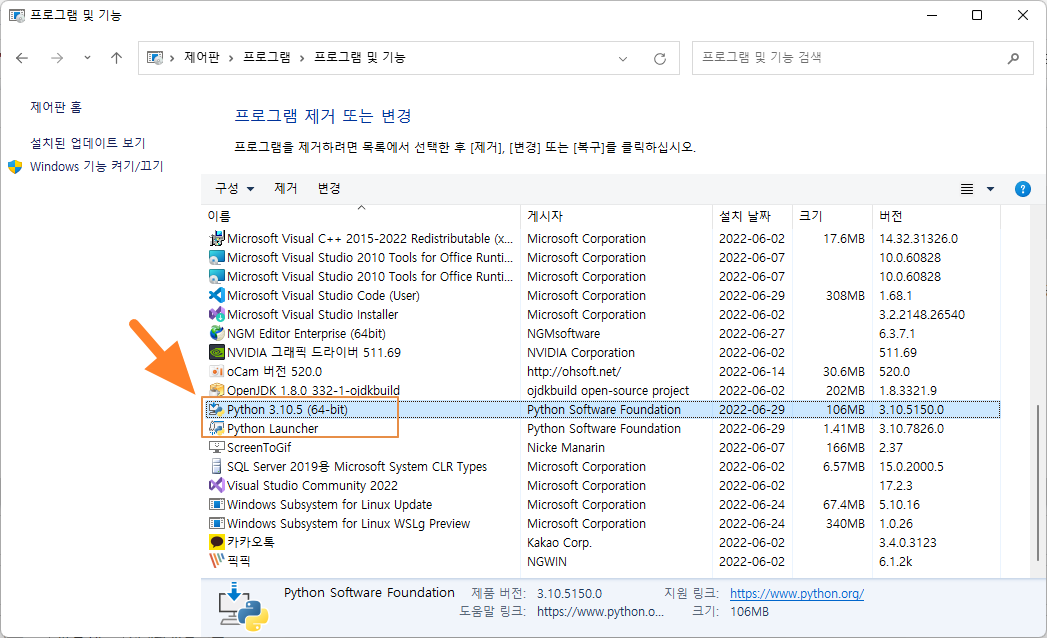The width and height of the screenshot is (1047, 638).
Task: Go forward with the right arrow
Action: tap(57, 58)
